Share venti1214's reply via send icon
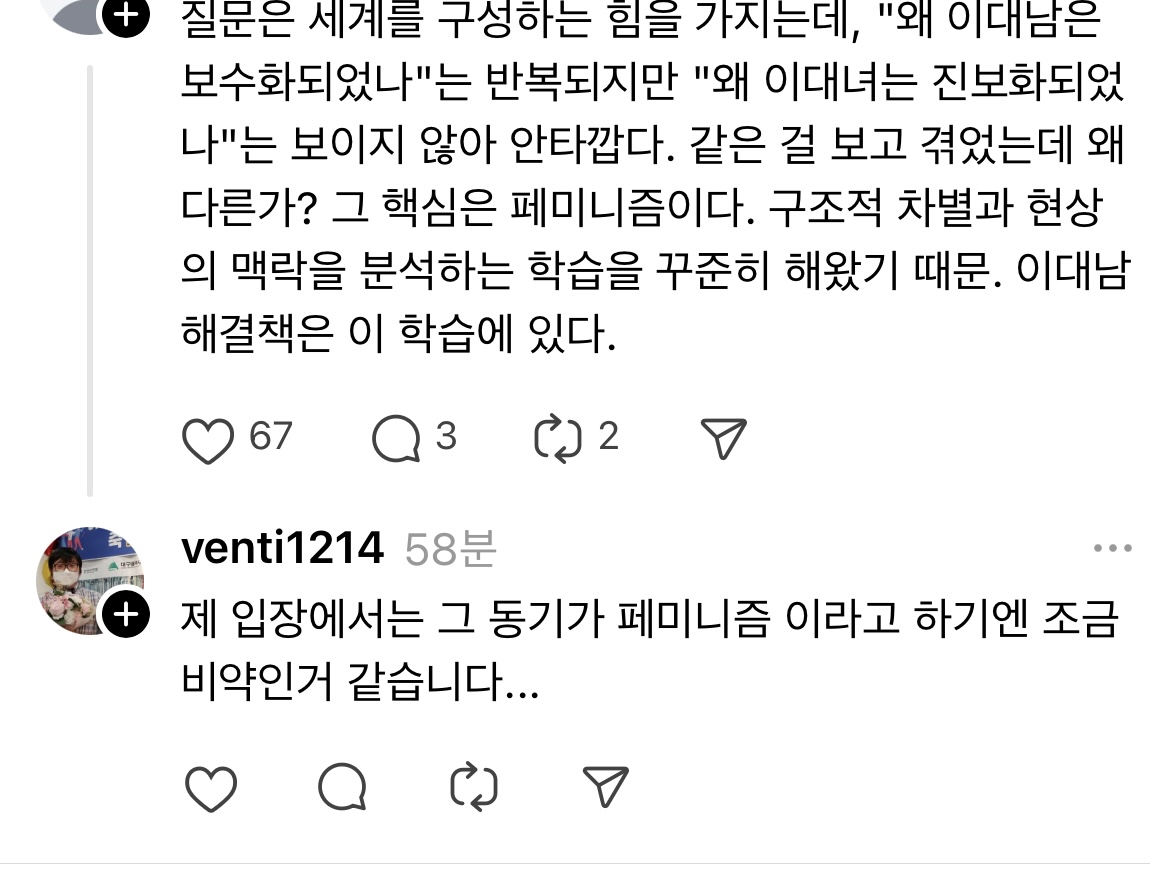The width and height of the screenshot is (1150, 881). 605,786
